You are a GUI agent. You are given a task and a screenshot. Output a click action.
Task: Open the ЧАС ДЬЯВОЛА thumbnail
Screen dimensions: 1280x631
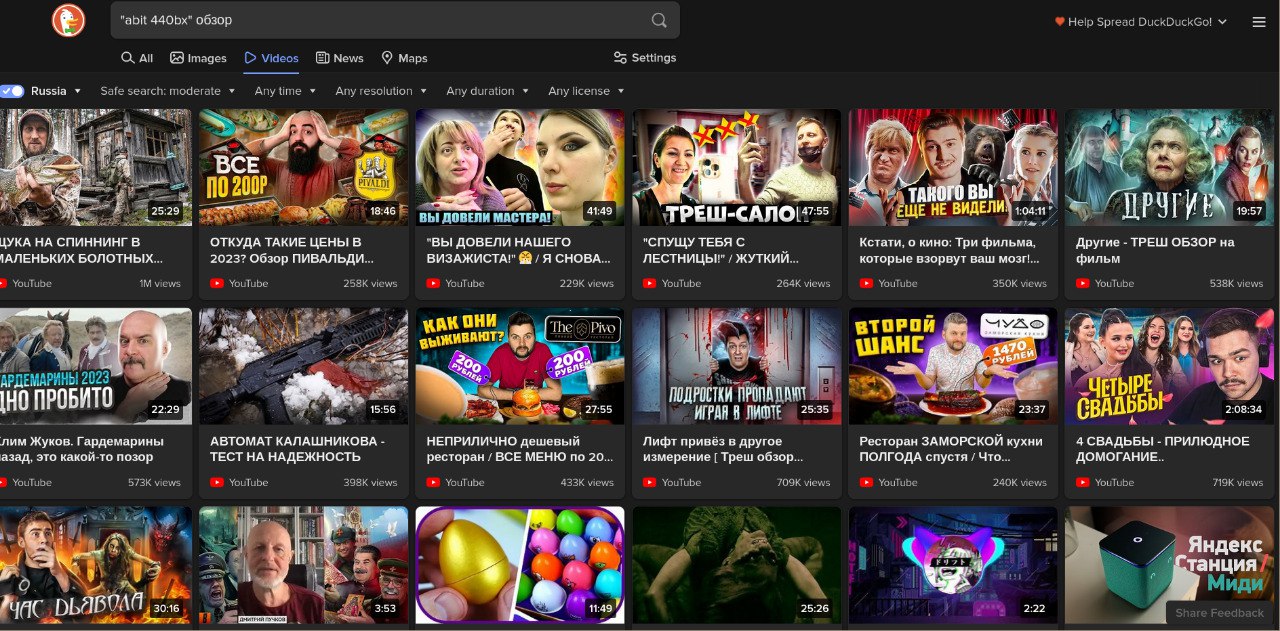pos(95,565)
